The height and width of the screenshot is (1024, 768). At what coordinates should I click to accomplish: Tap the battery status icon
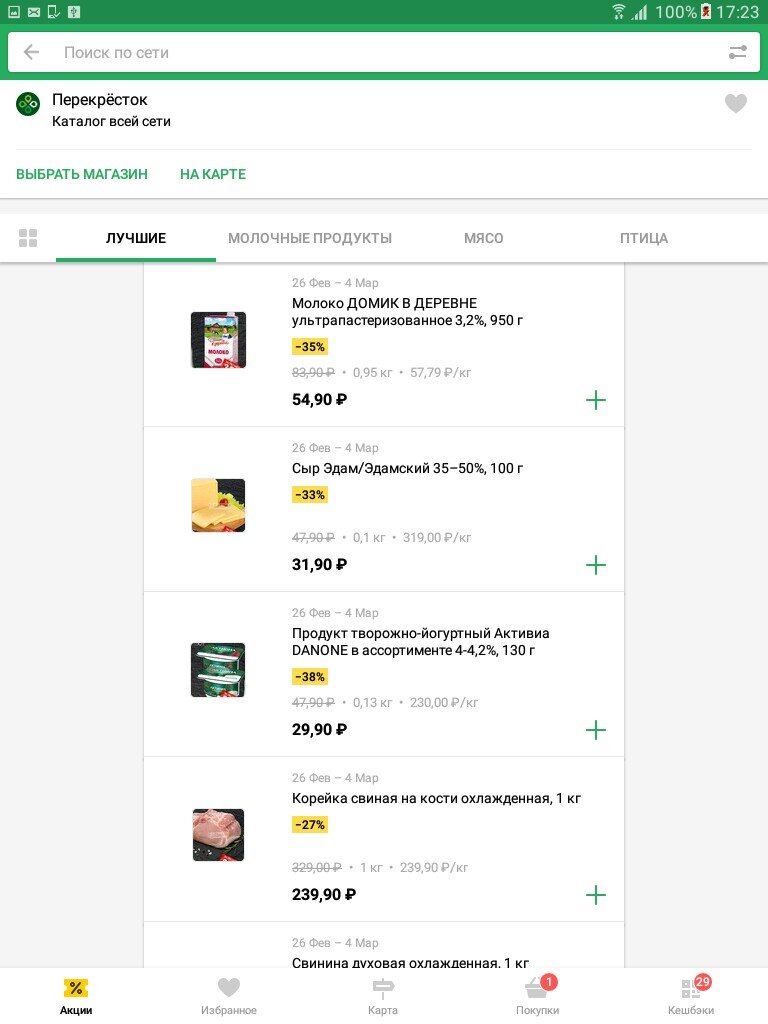[x=706, y=12]
